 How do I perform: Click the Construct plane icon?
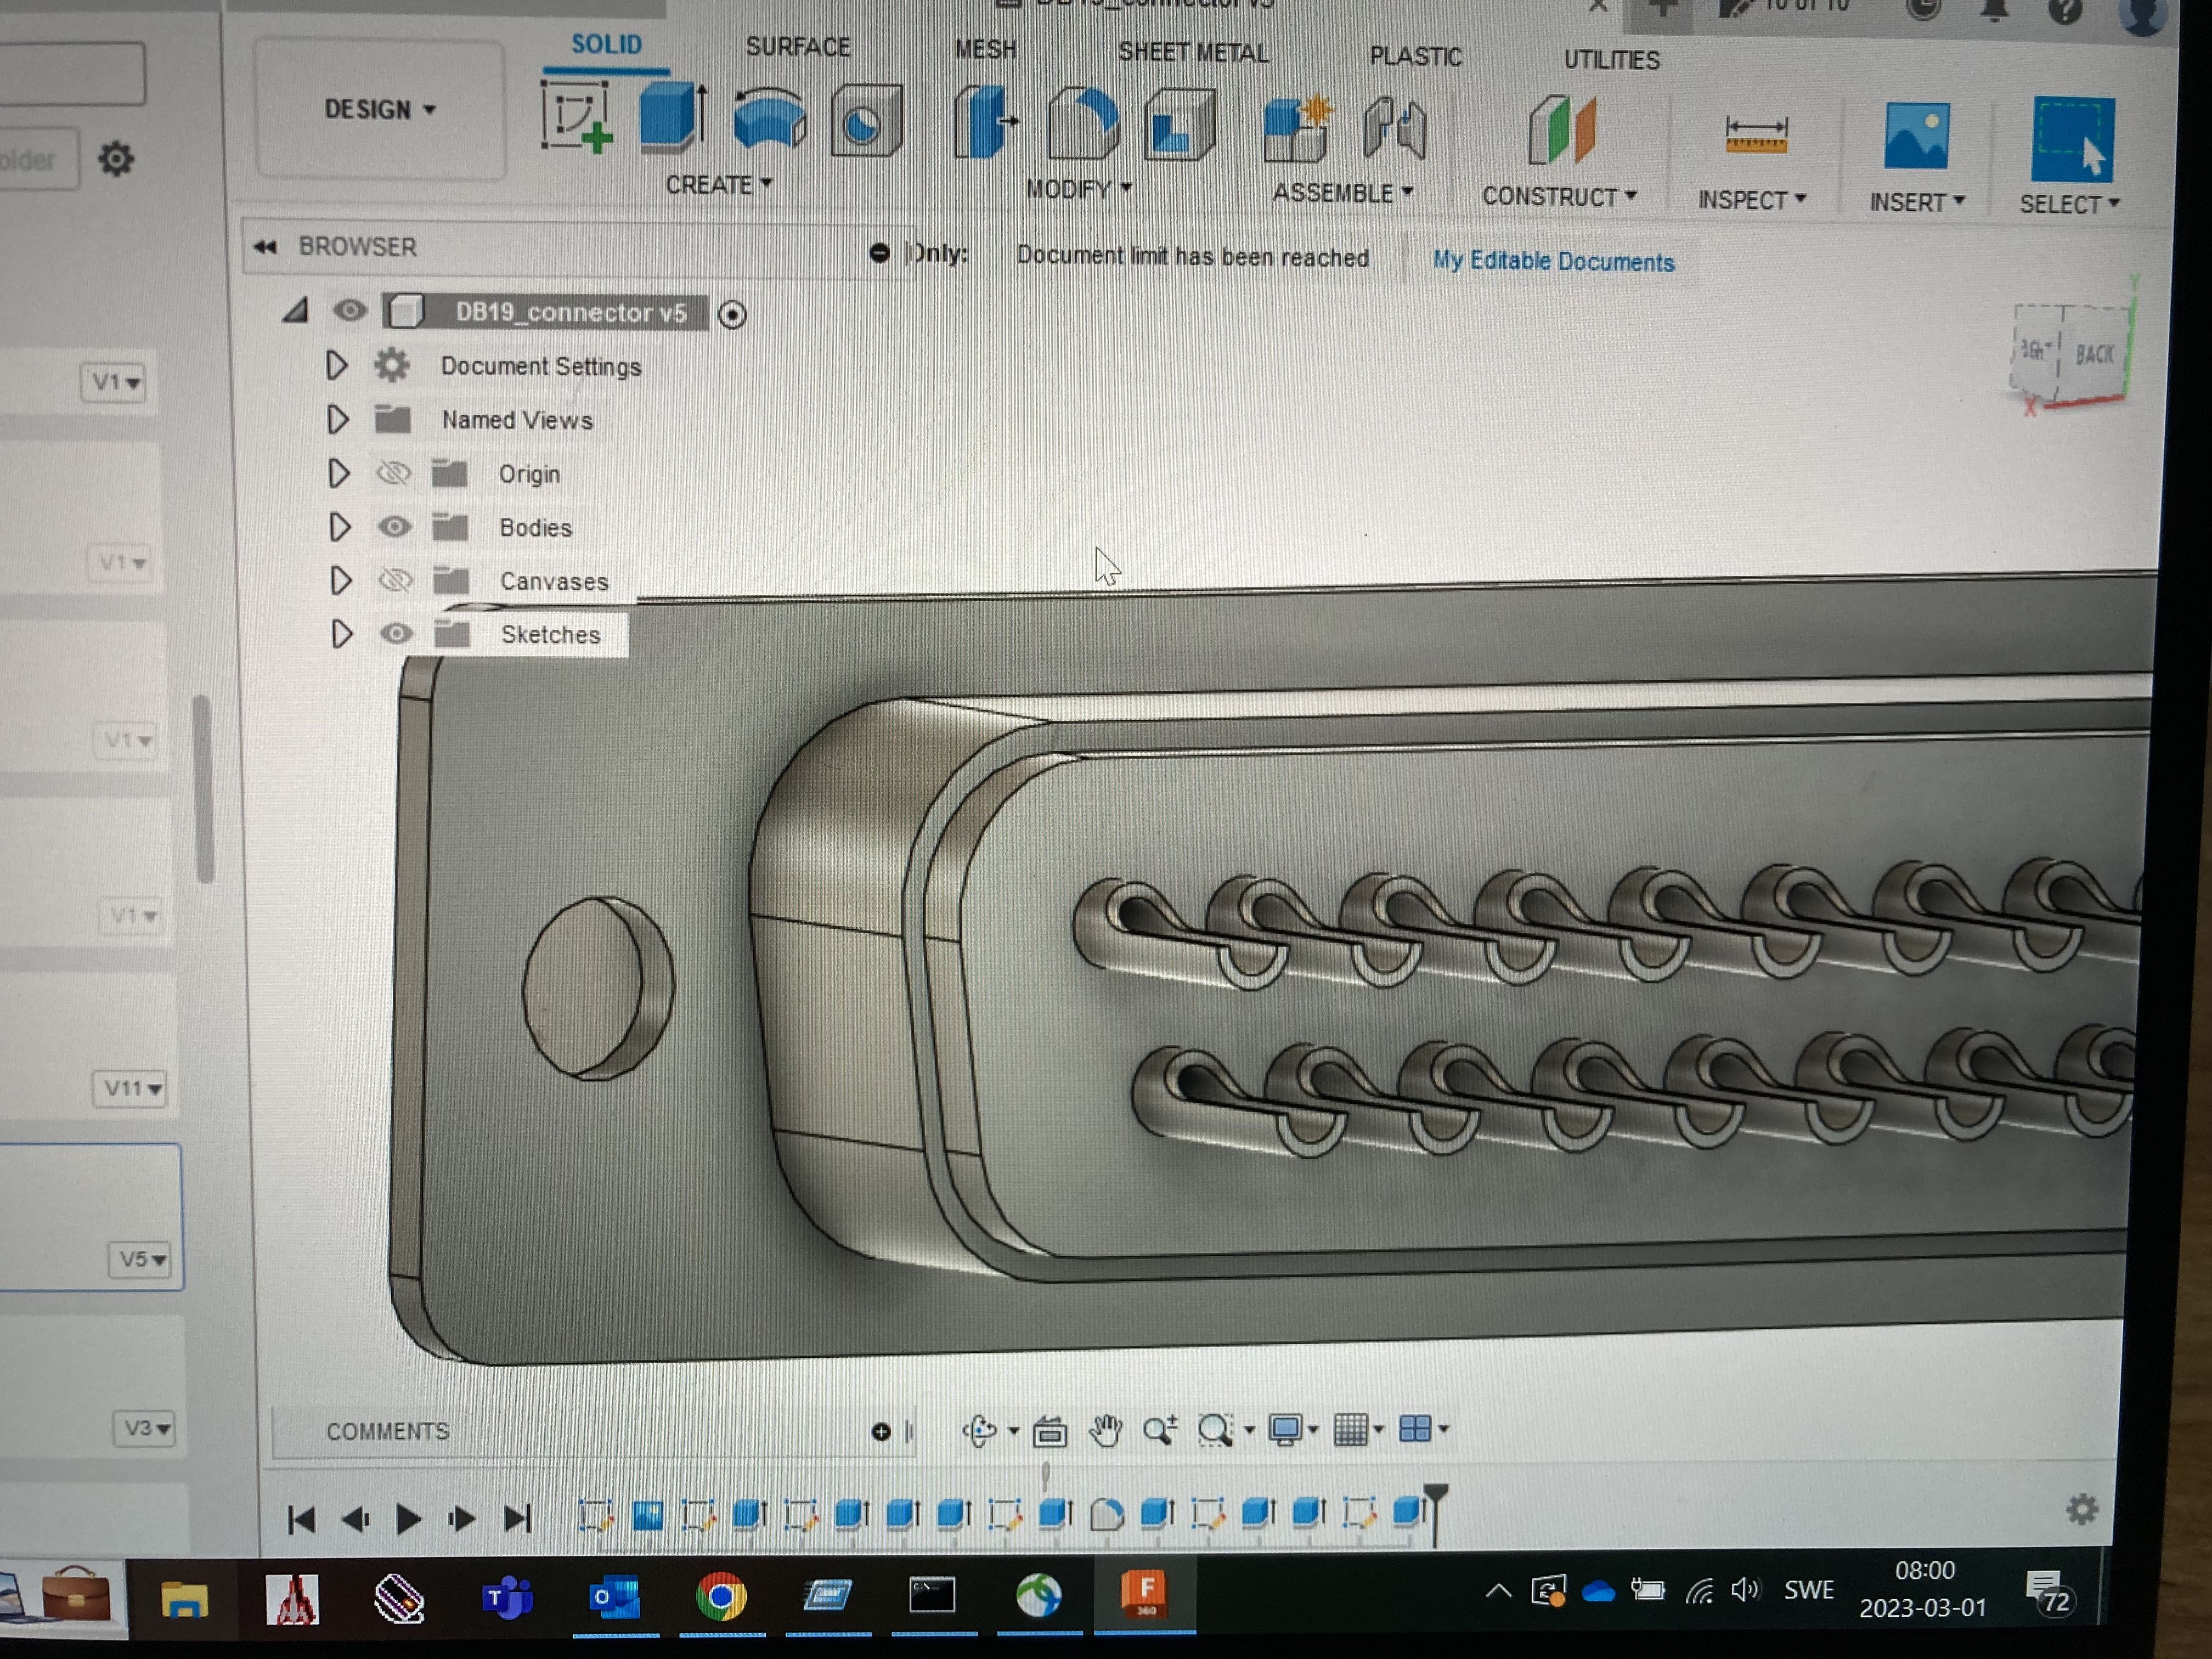click(x=1561, y=130)
